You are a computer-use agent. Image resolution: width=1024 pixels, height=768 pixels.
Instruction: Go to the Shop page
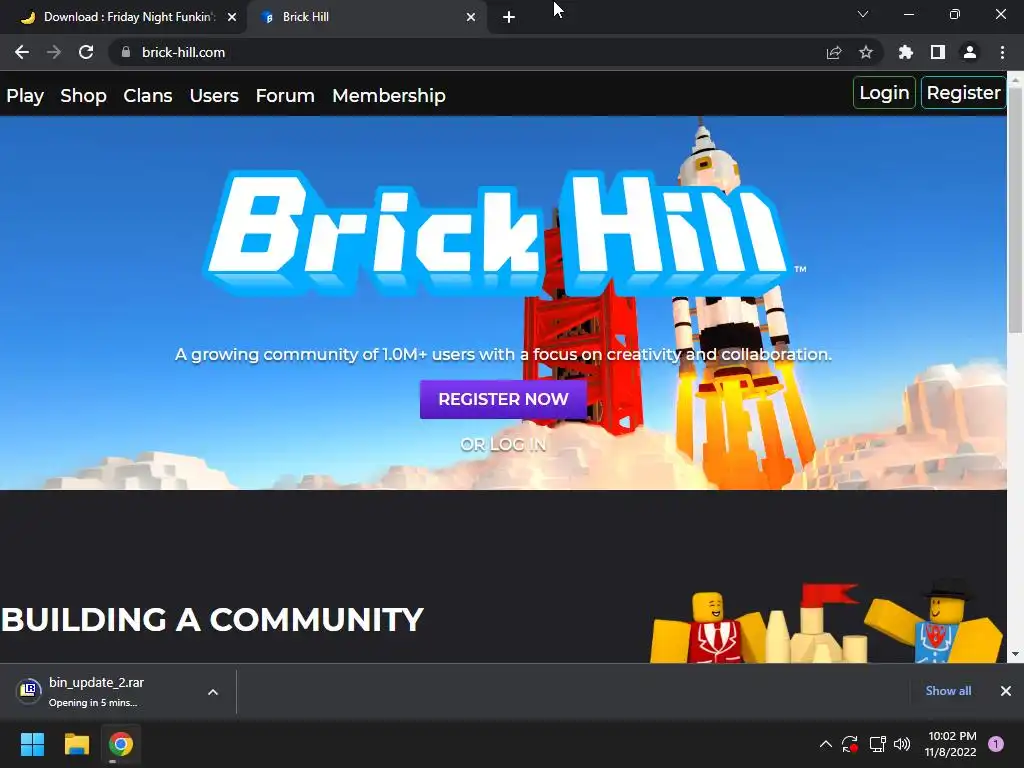pyautogui.click(x=84, y=95)
